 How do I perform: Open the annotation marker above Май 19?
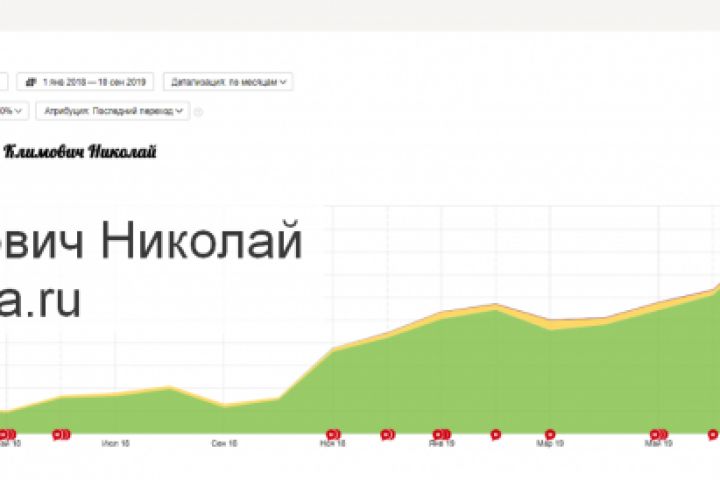[659, 435]
